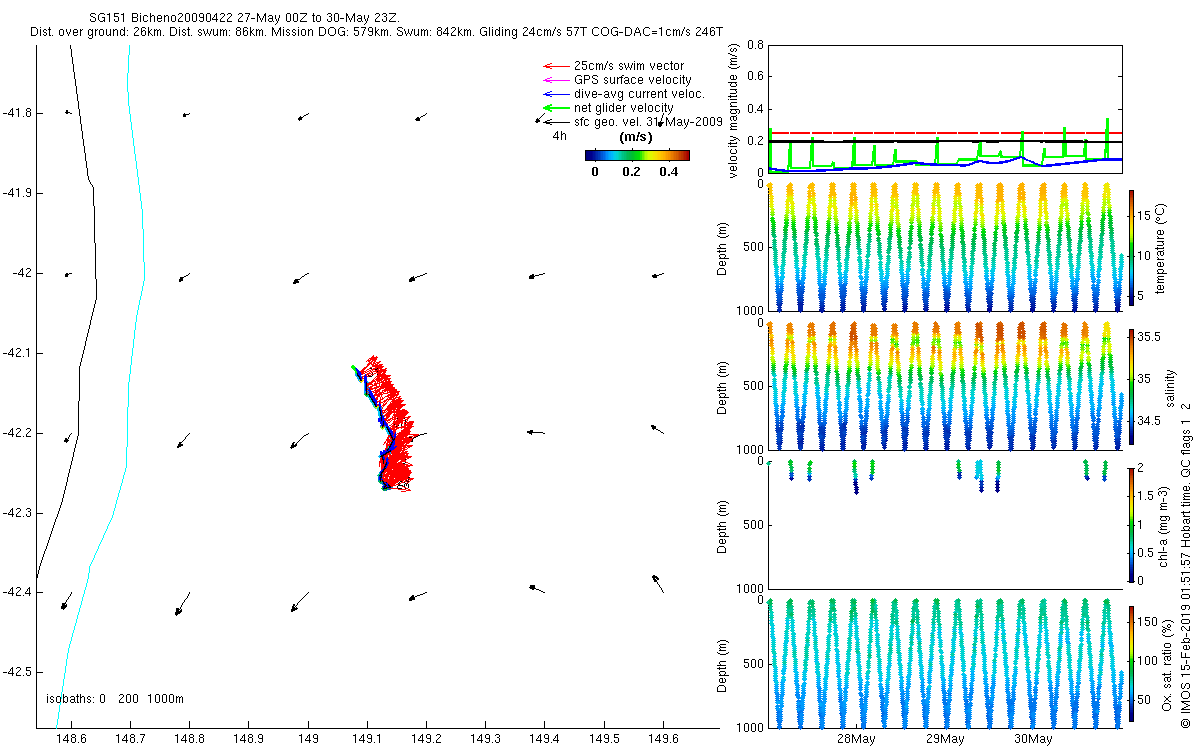The height and width of the screenshot is (750, 1200).
Task: Click the blue dive-avg current legend arrow
Action: (x=555, y=94)
